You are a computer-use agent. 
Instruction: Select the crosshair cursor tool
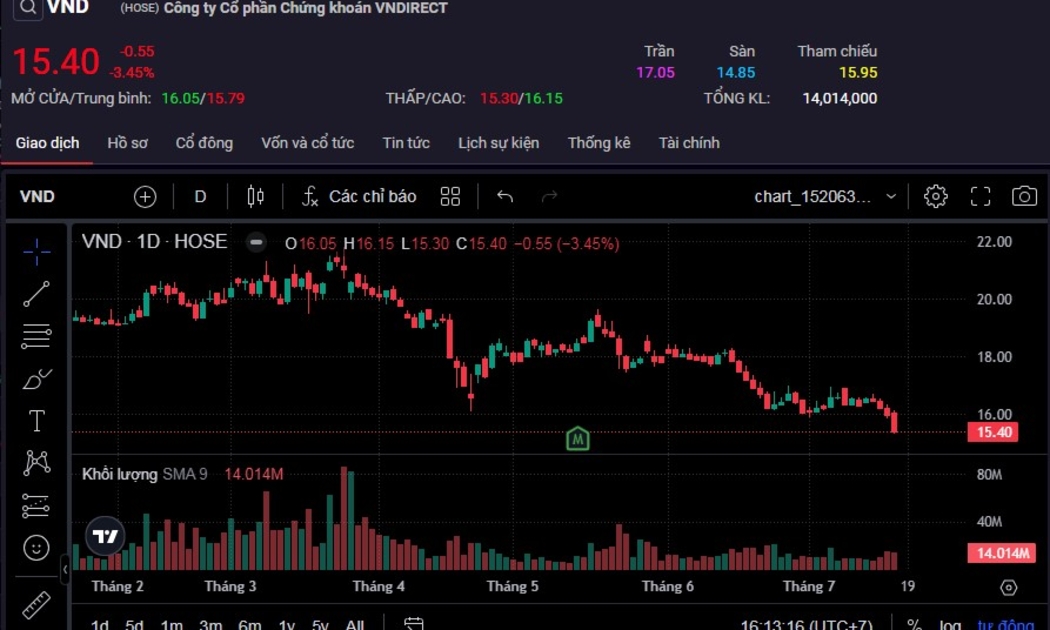pos(37,252)
